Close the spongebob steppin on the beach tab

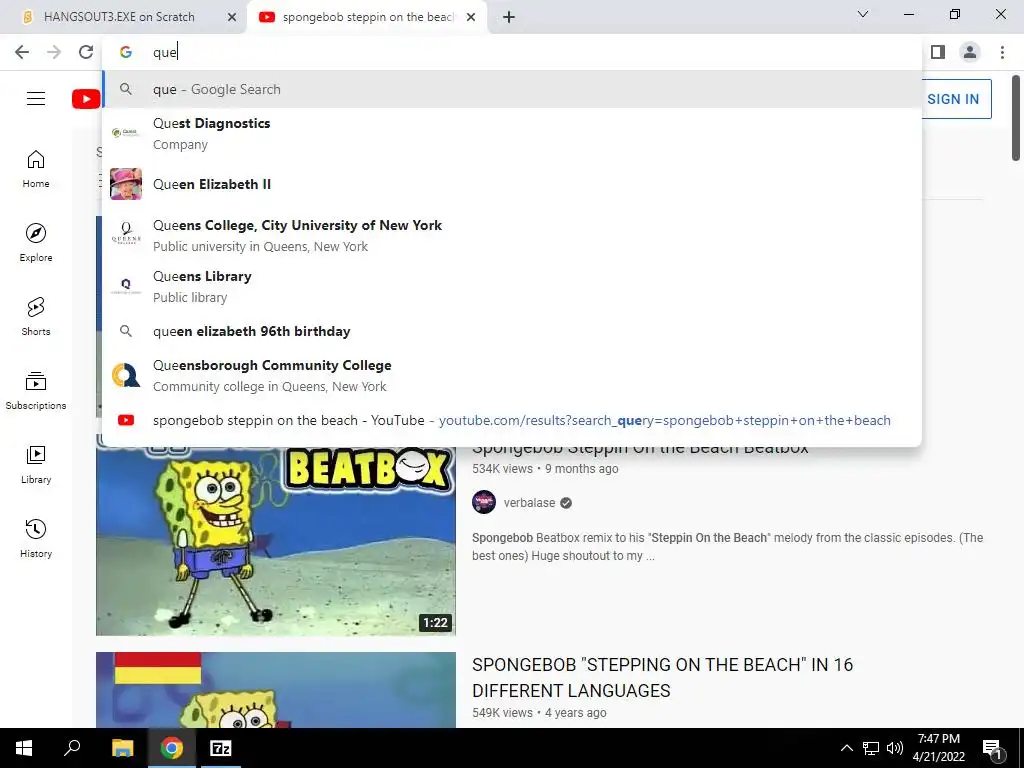[471, 17]
